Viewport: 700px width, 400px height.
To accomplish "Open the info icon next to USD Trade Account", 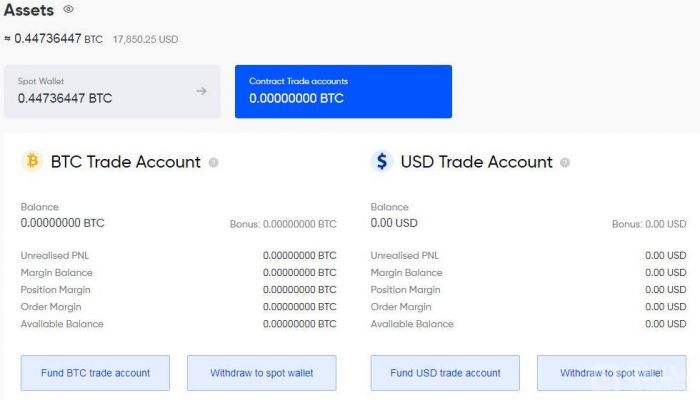I will (565, 162).
